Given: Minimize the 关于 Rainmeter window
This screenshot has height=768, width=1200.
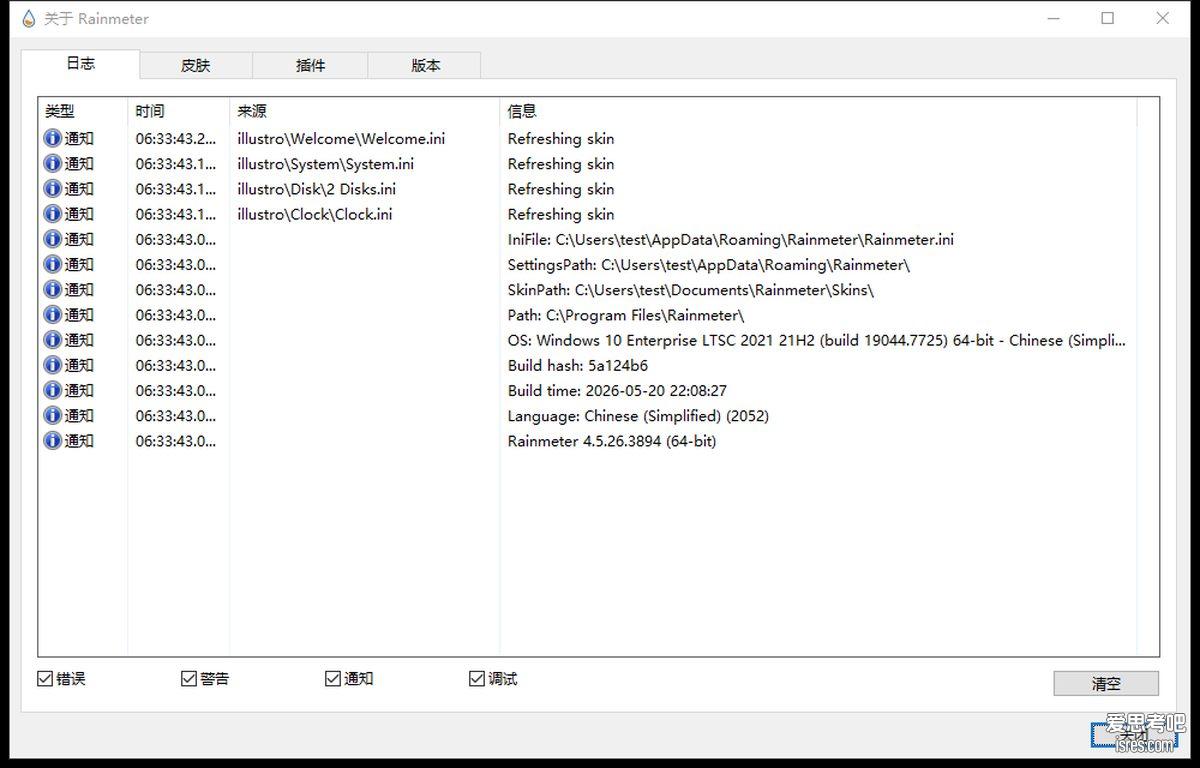Looking at the screenshot, I should 1054,18.
